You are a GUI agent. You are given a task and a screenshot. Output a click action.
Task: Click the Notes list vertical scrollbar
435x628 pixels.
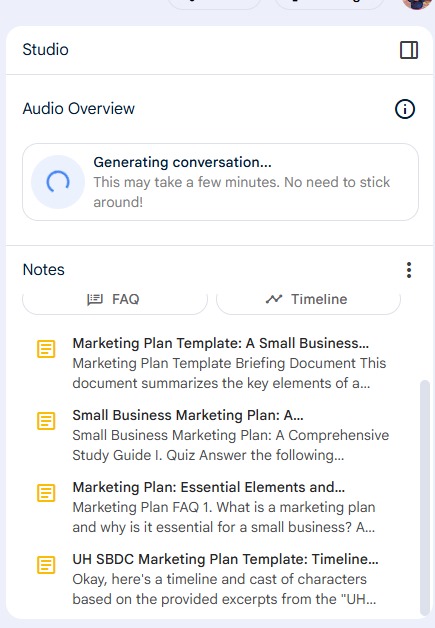[425, 497]
